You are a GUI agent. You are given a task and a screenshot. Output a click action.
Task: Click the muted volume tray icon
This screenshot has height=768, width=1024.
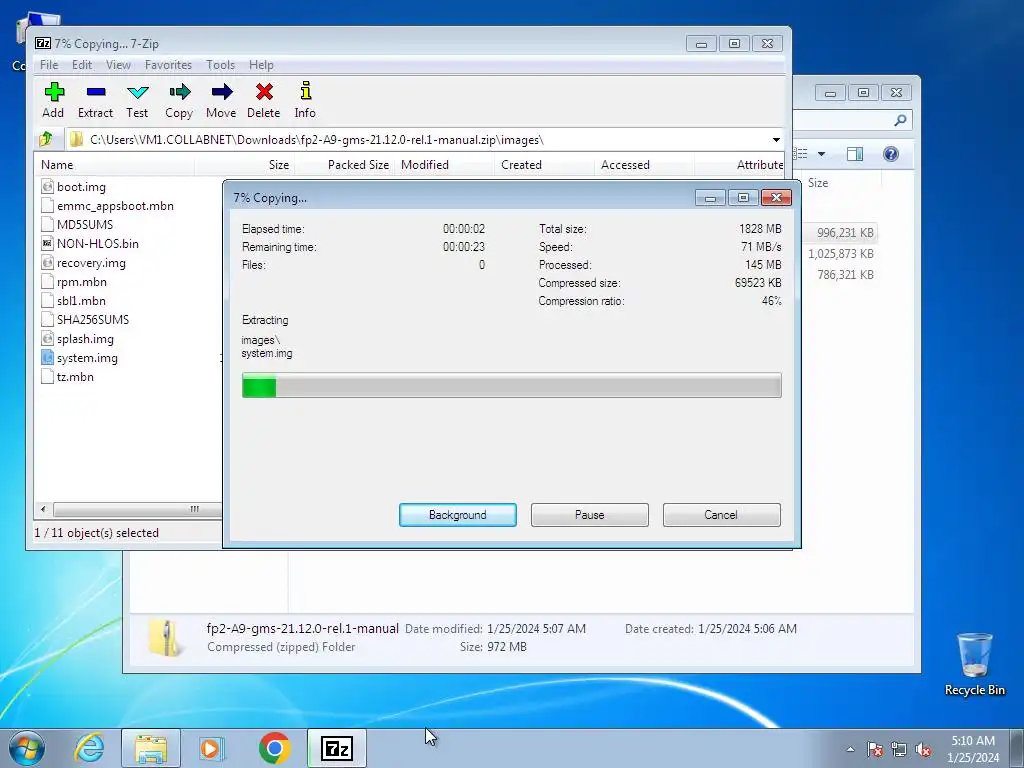point(923,749)
